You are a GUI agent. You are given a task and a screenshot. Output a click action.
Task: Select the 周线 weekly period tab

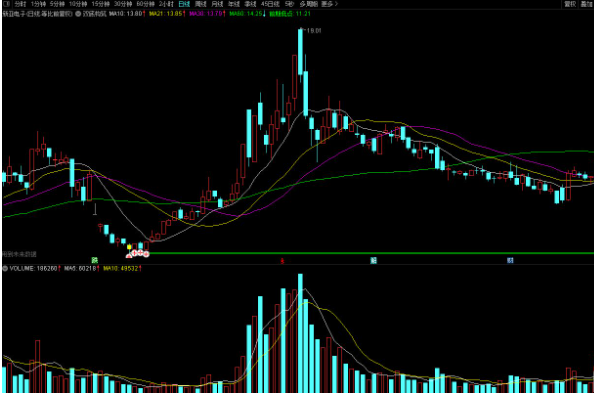point(200,4)
